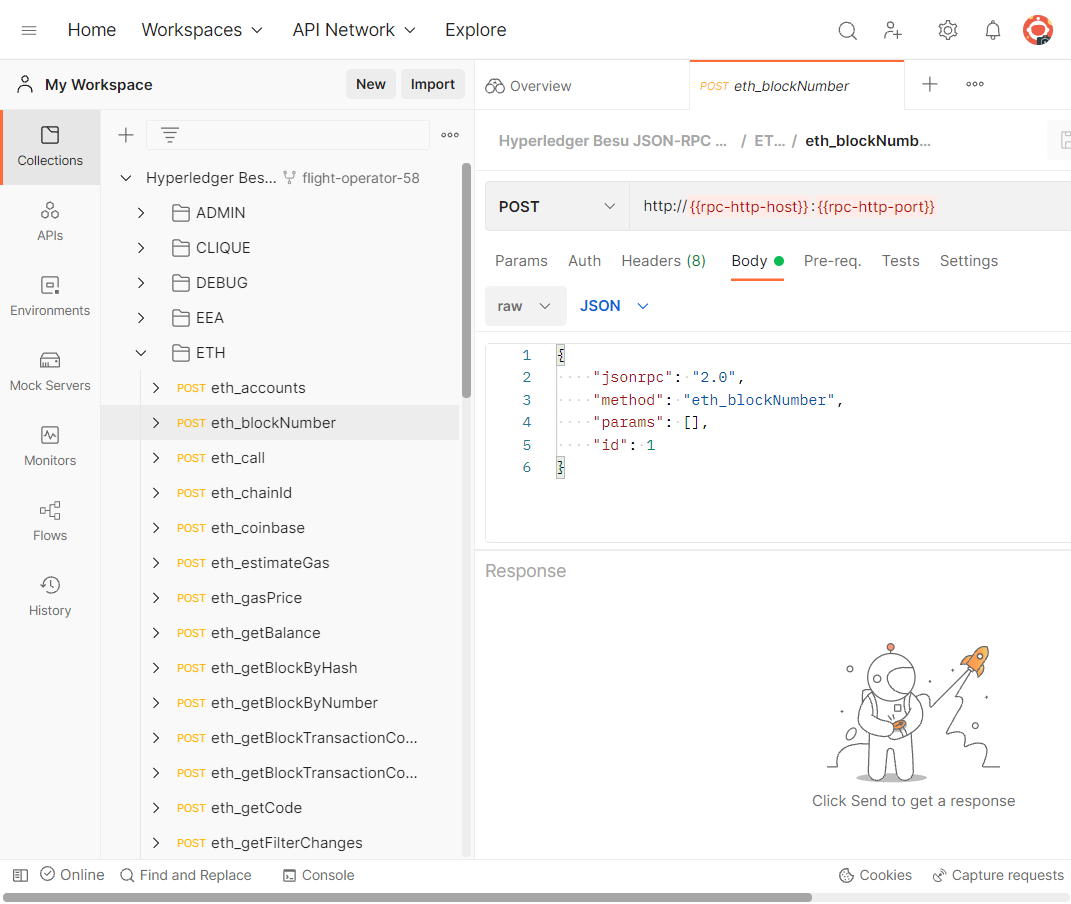Click the invite collaborators icon
This screenshot has width=1071, height=904.
point(893,30)
